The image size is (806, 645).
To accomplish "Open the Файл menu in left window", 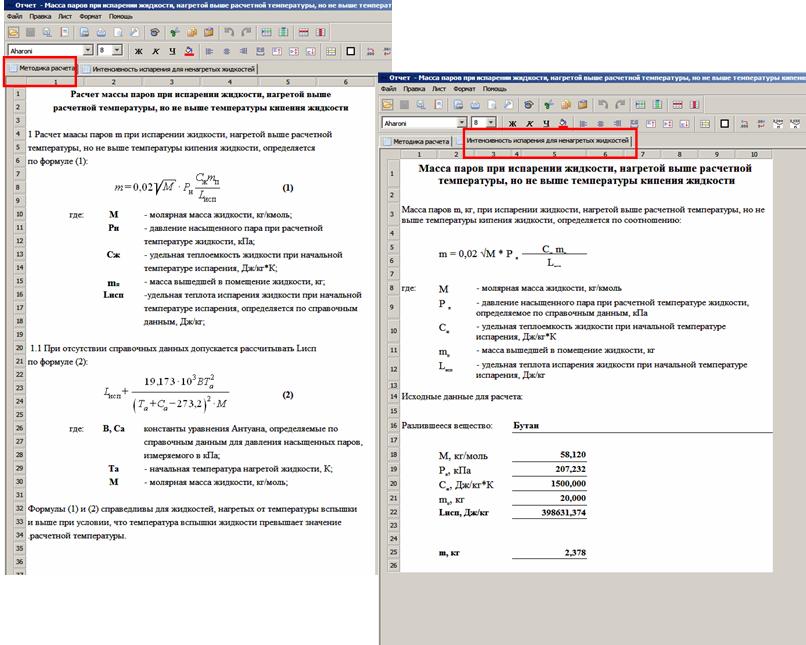I will pyautogui.click(x=13, y=17).
